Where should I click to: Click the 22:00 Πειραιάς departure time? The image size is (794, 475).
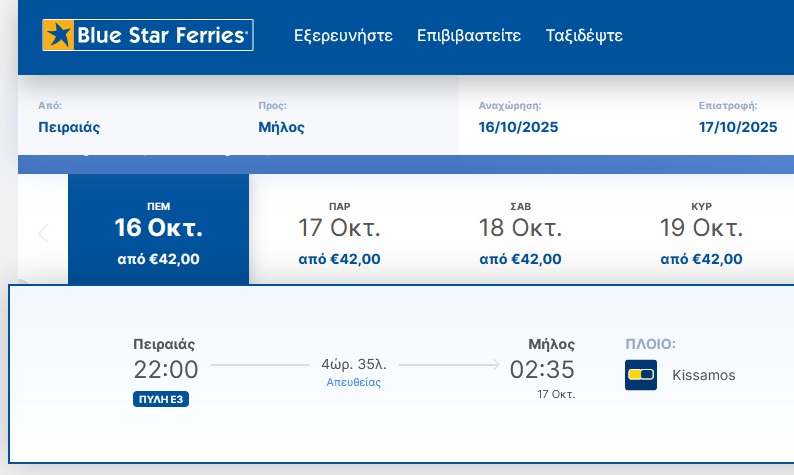click(x=166, y=369)
